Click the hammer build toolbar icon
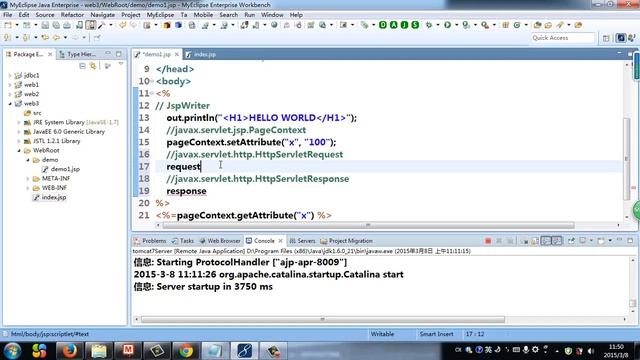 [x=101, y=25]
